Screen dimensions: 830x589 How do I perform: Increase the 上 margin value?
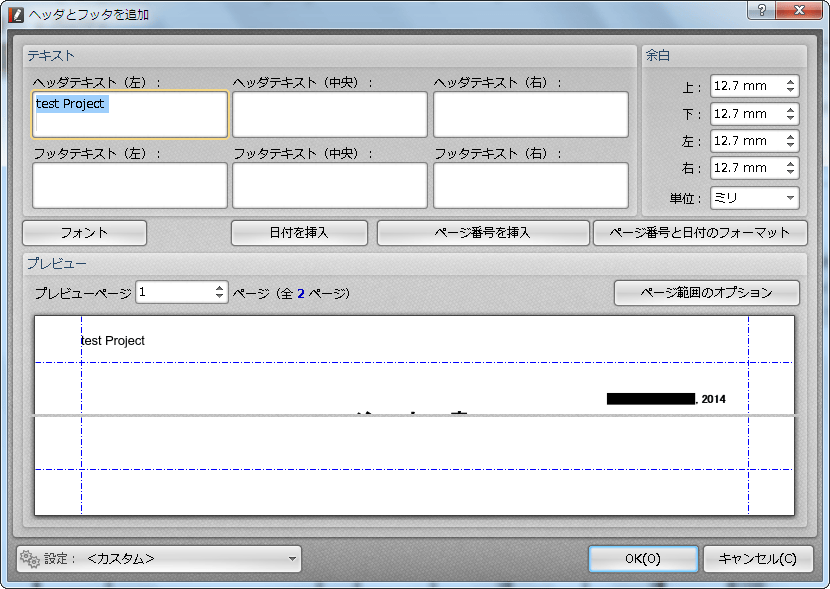tap(790, 82)
